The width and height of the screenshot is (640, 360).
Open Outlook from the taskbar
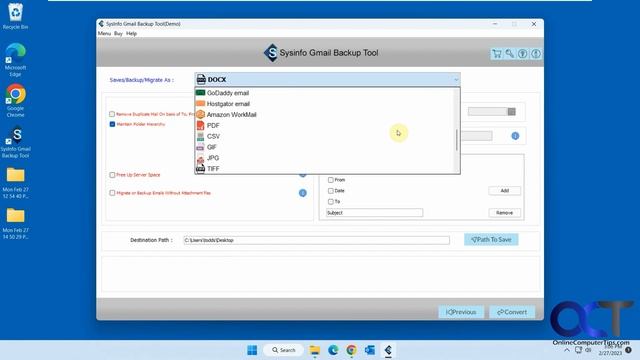[x=370, y=350]
